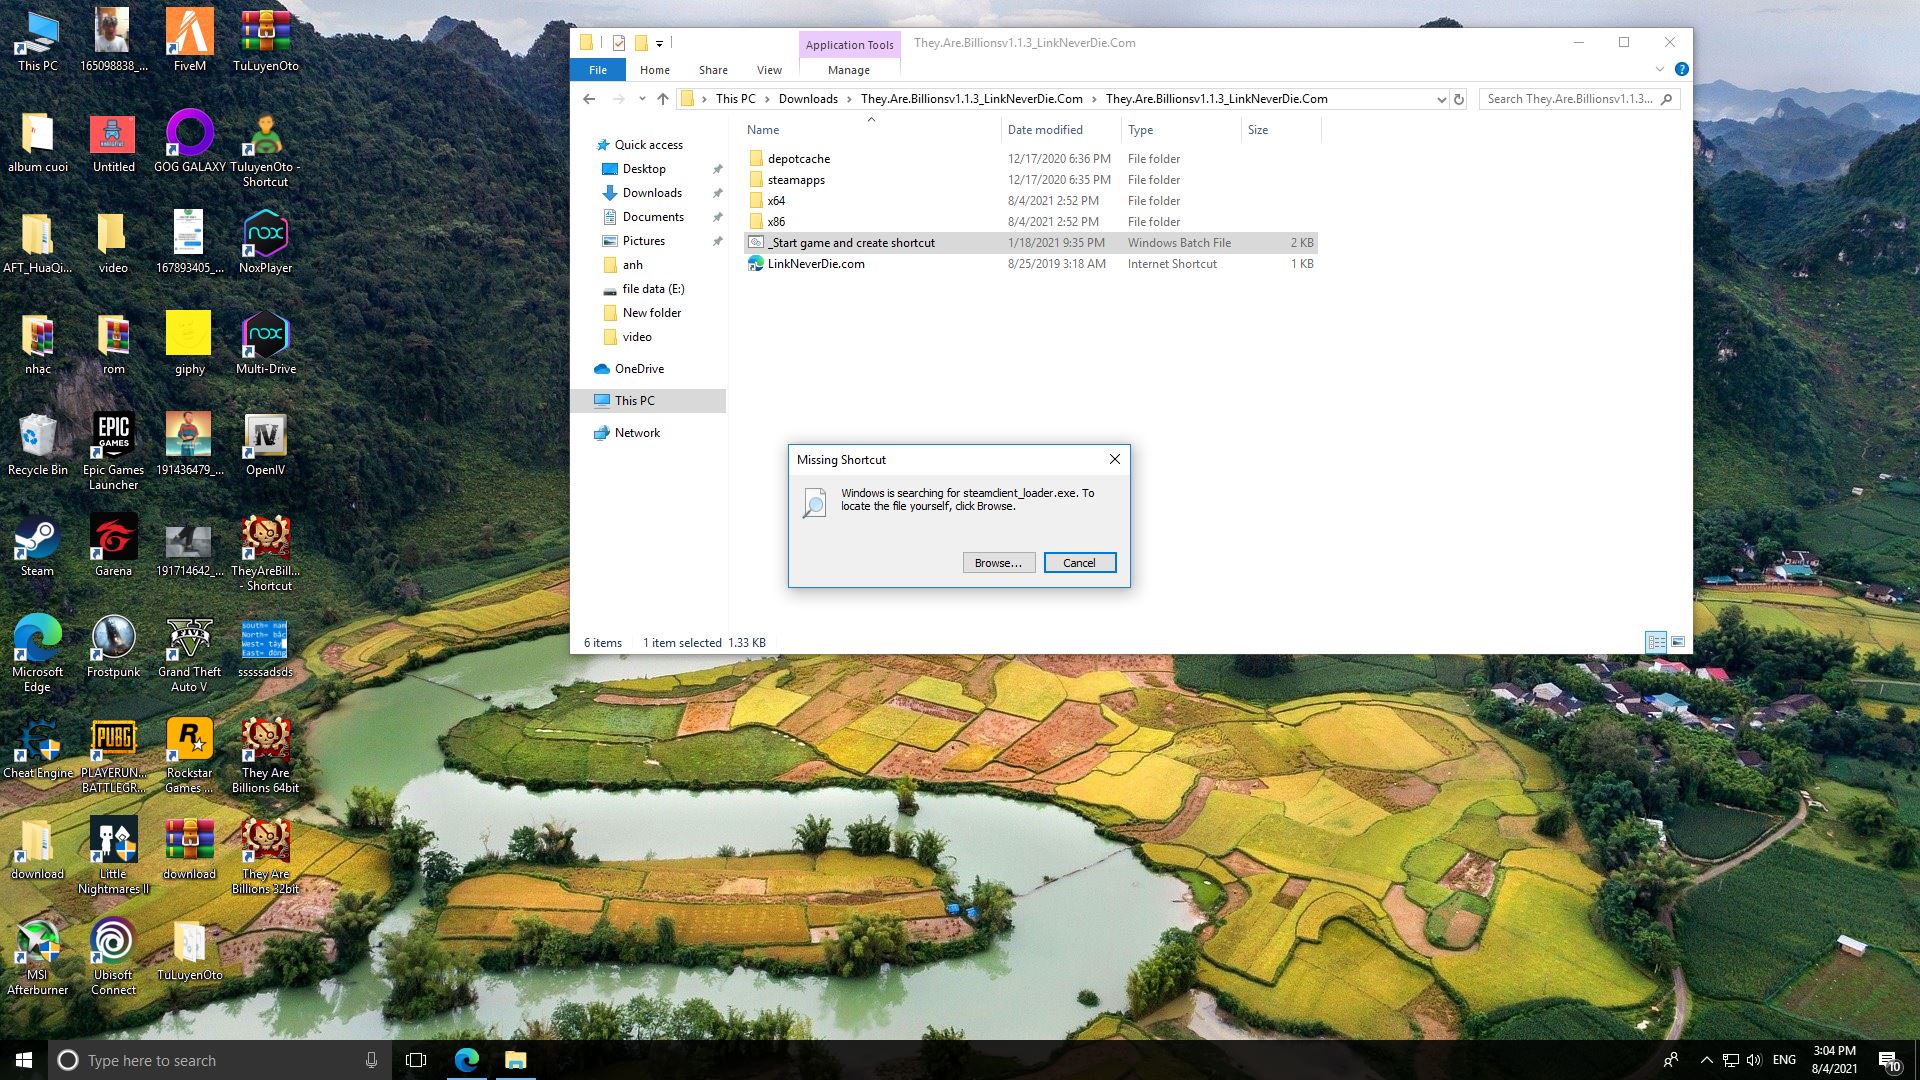Viewport: 1920px width, 1080px height.
Task: Switch to details view button
Action: tap(1655, 642)
